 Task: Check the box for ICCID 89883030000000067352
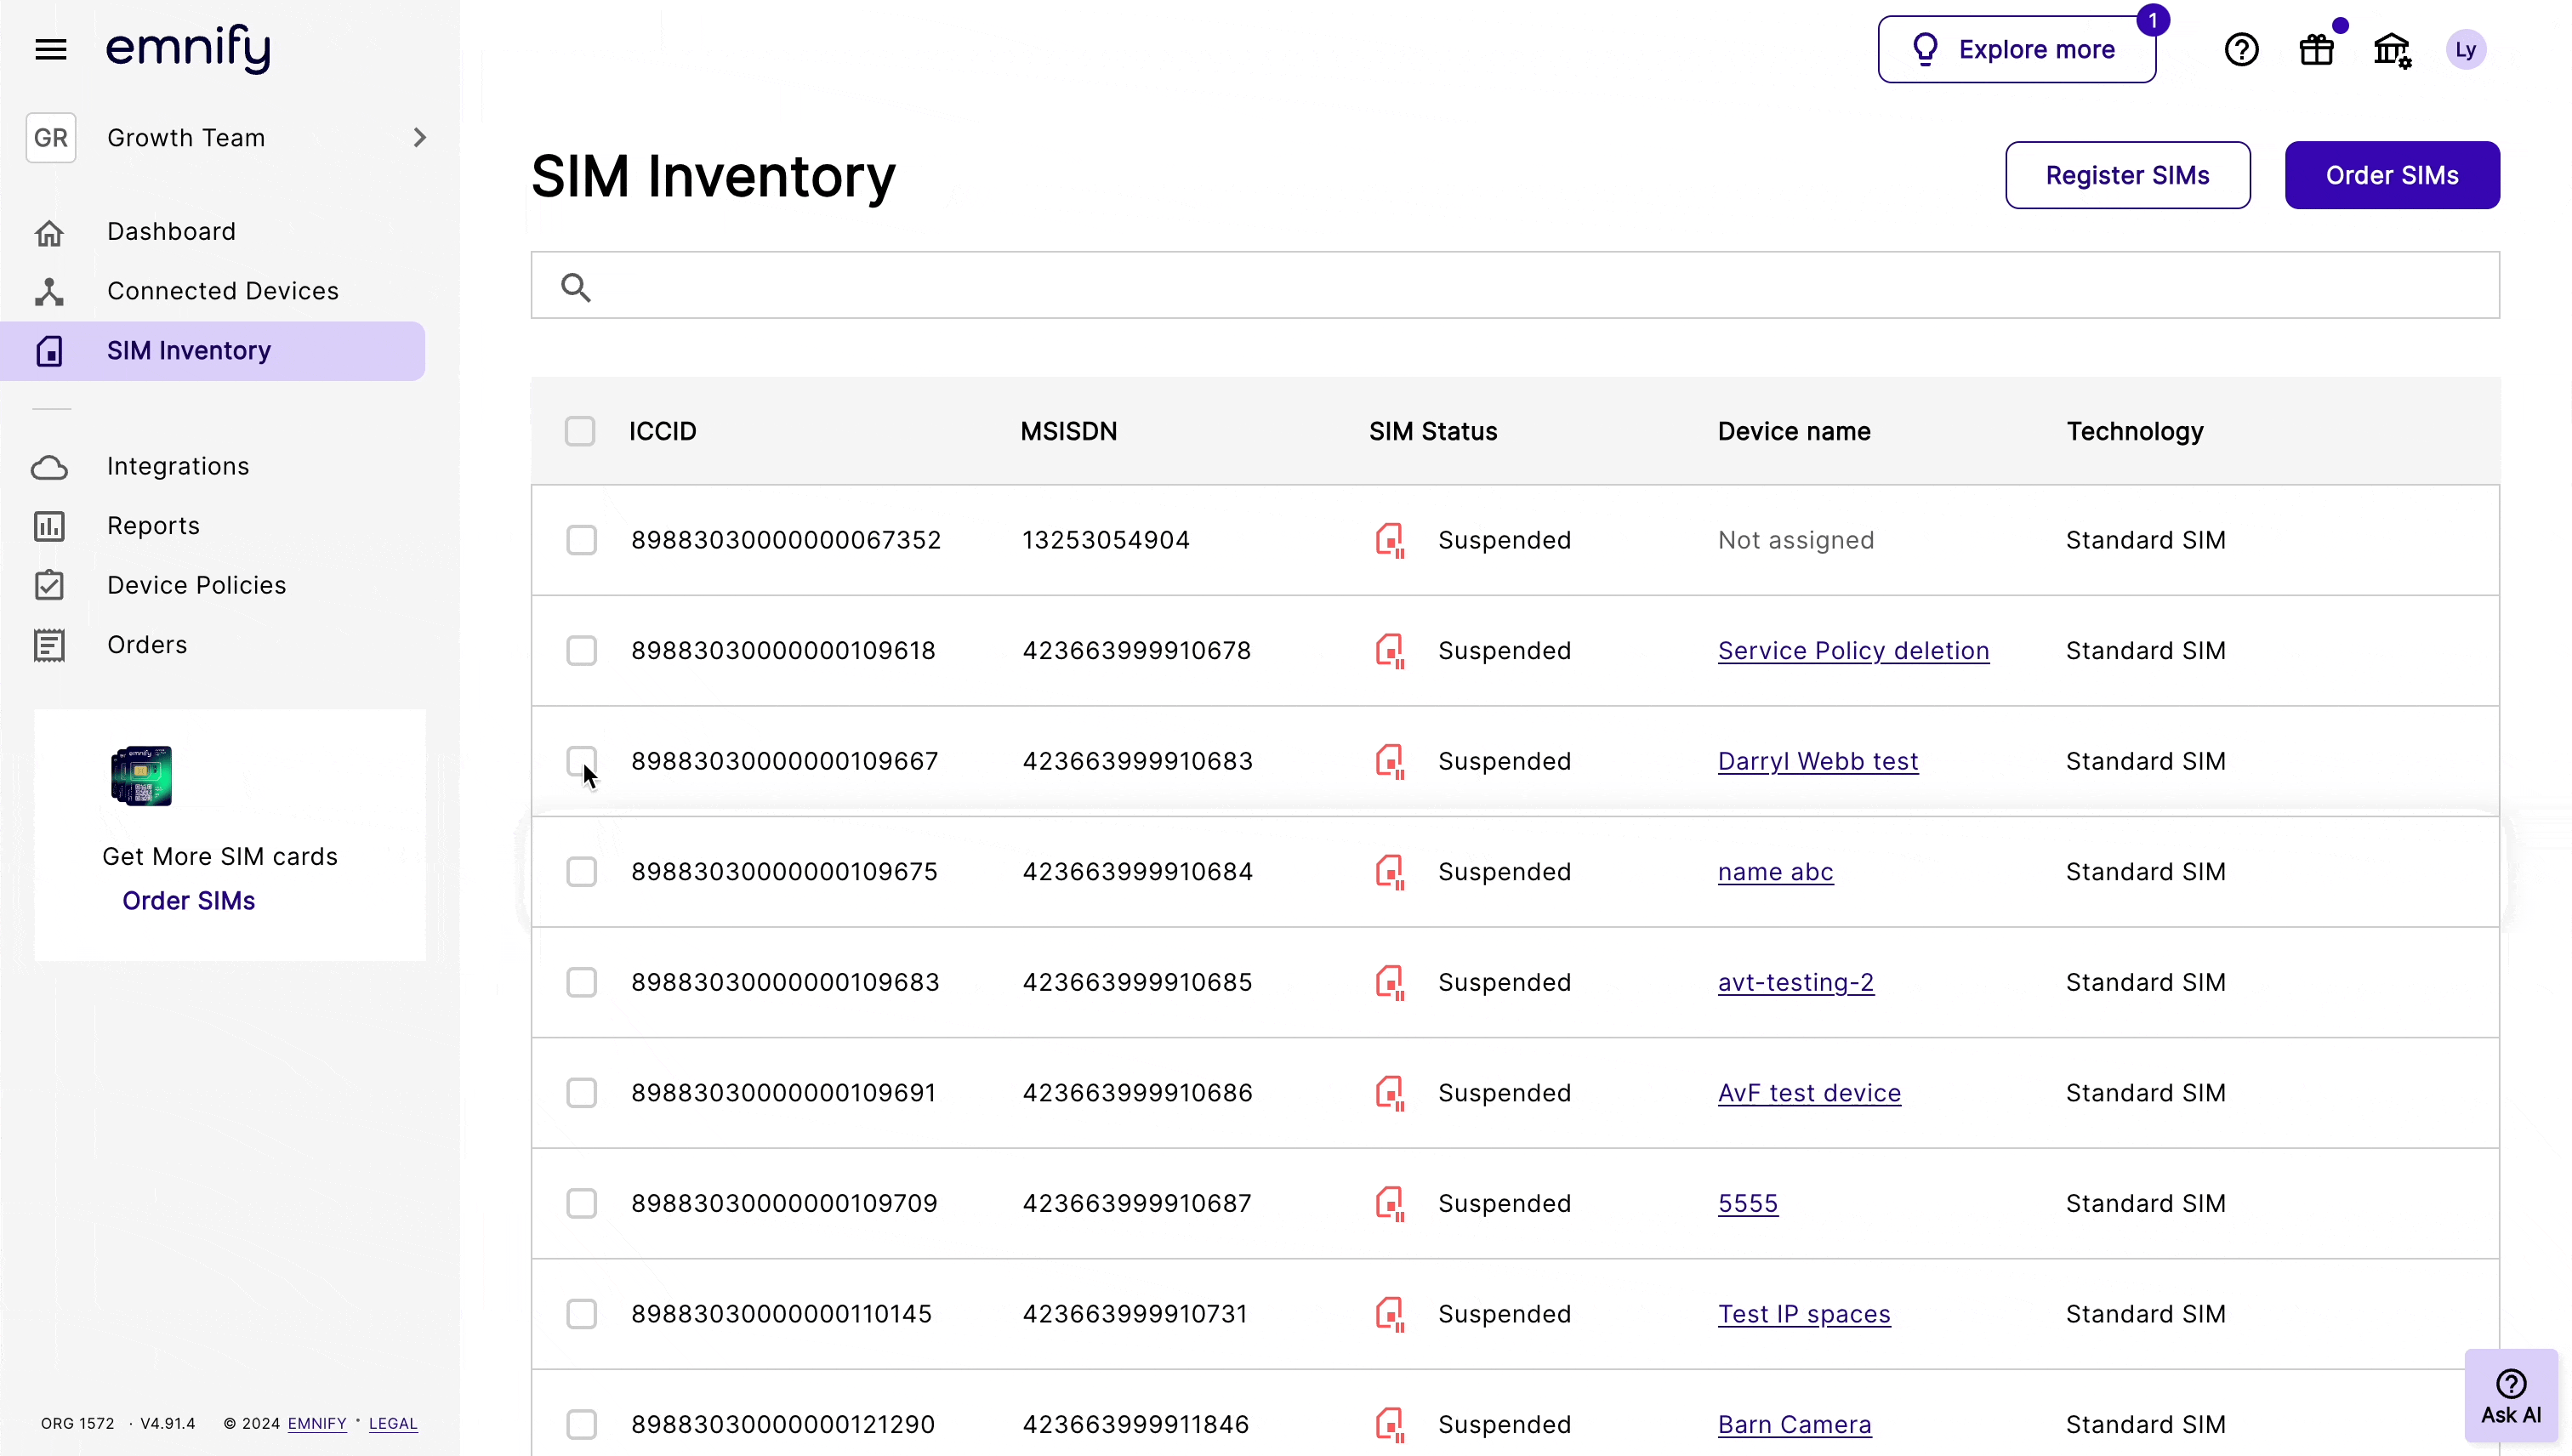click(581, 540)
